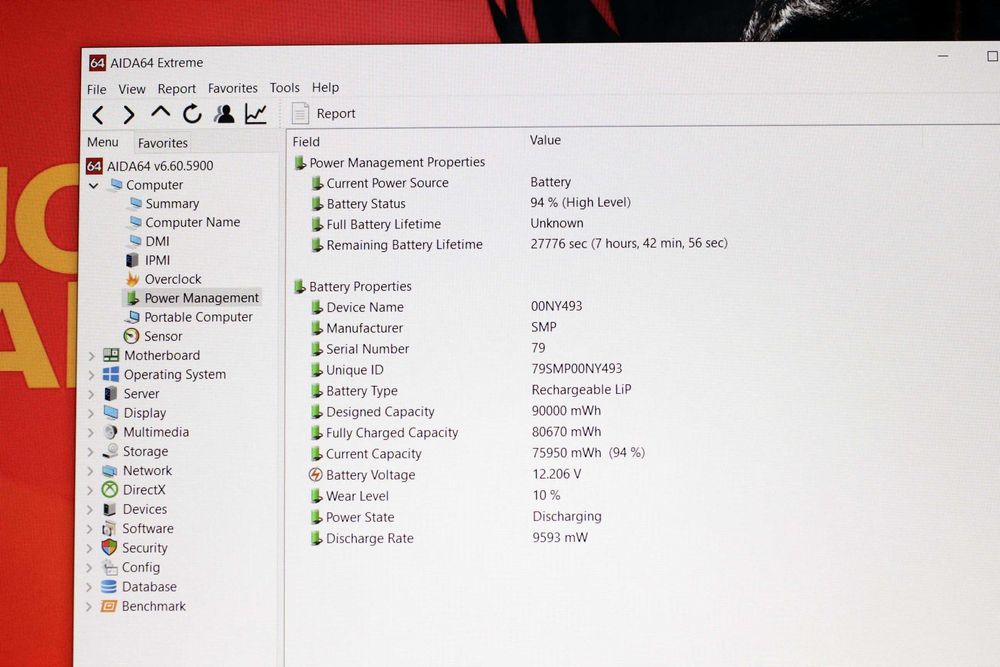Open Summary under Computer

(x=172, y=203)
